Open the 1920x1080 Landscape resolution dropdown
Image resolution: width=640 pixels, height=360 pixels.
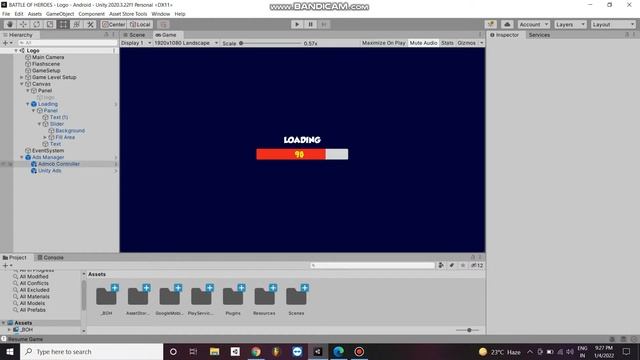[186, 43]
